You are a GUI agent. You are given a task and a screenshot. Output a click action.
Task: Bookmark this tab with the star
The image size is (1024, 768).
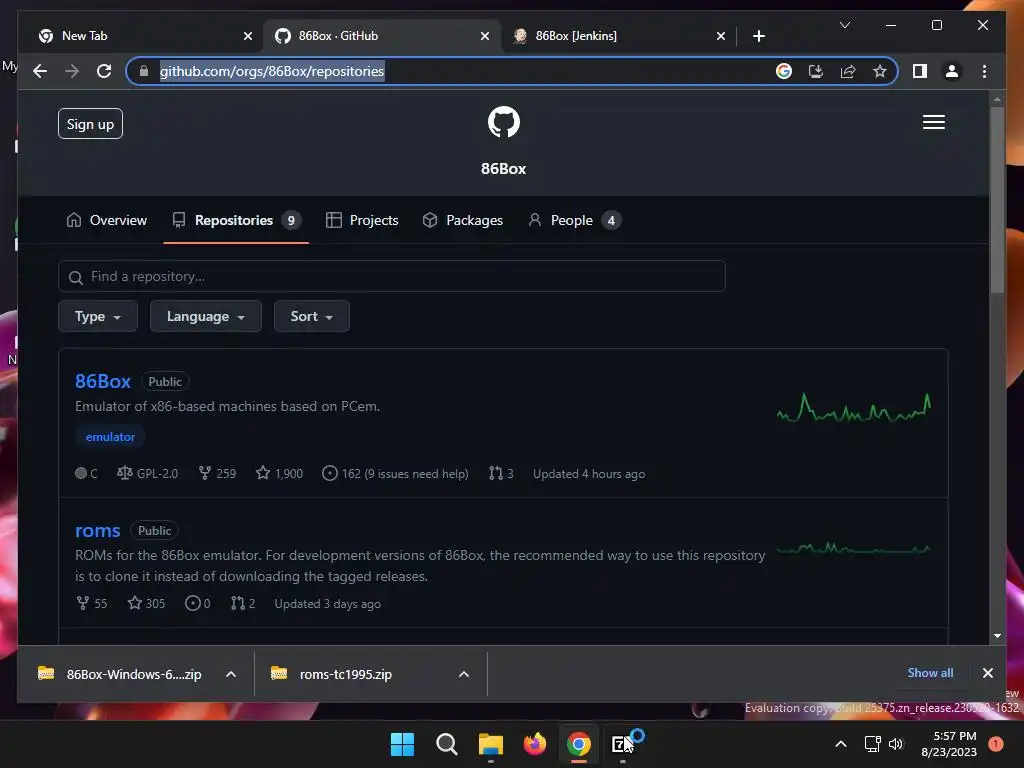point(880,71)
